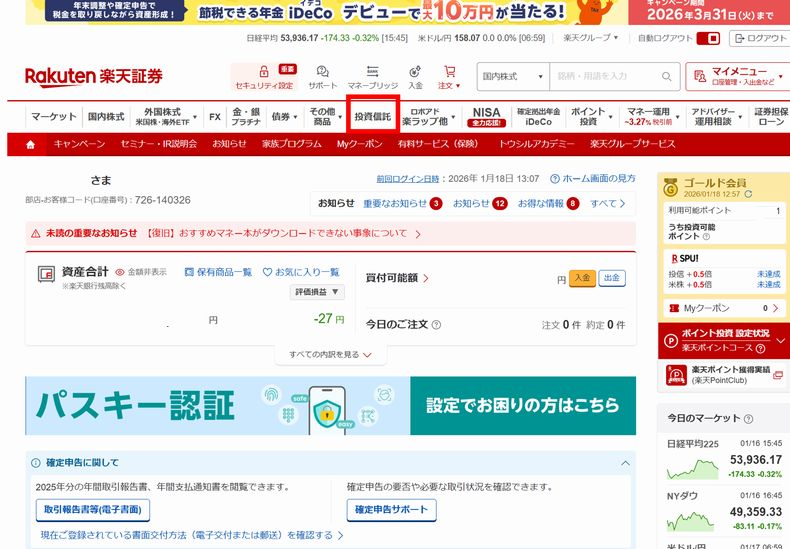Click info icon beside 確定申告に関して

(36, 463)
